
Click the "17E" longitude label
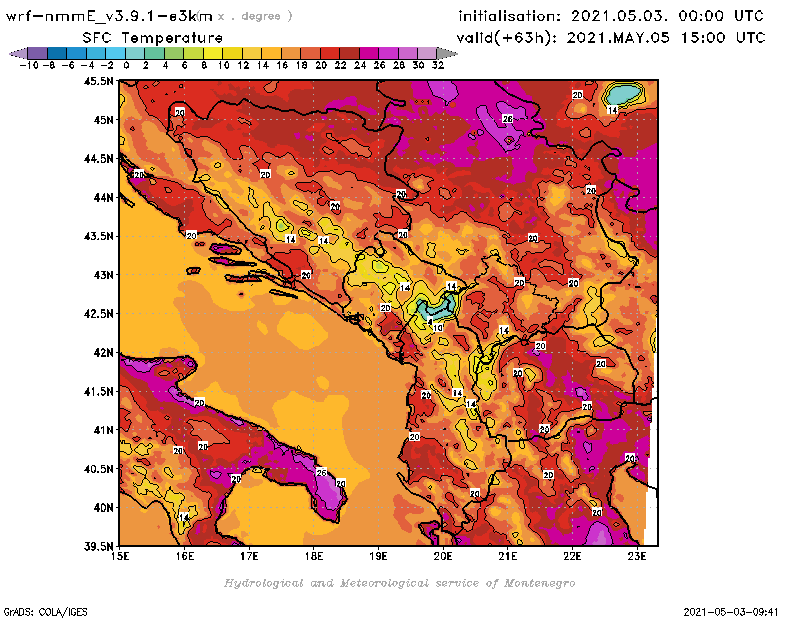(x=249, y=556)
